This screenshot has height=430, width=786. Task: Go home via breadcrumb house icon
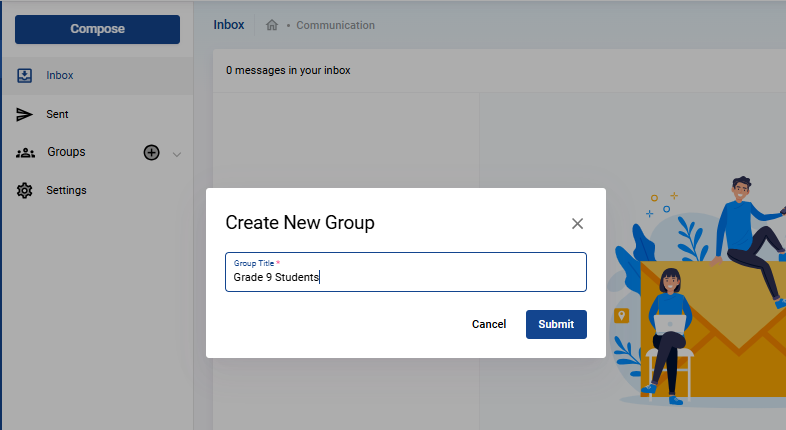tap(272, 25)
